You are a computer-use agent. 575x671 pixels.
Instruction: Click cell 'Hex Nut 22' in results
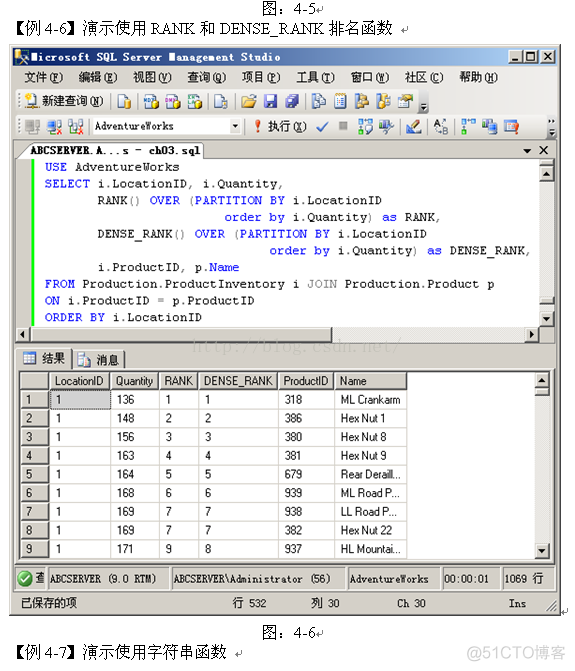point(370,531)
